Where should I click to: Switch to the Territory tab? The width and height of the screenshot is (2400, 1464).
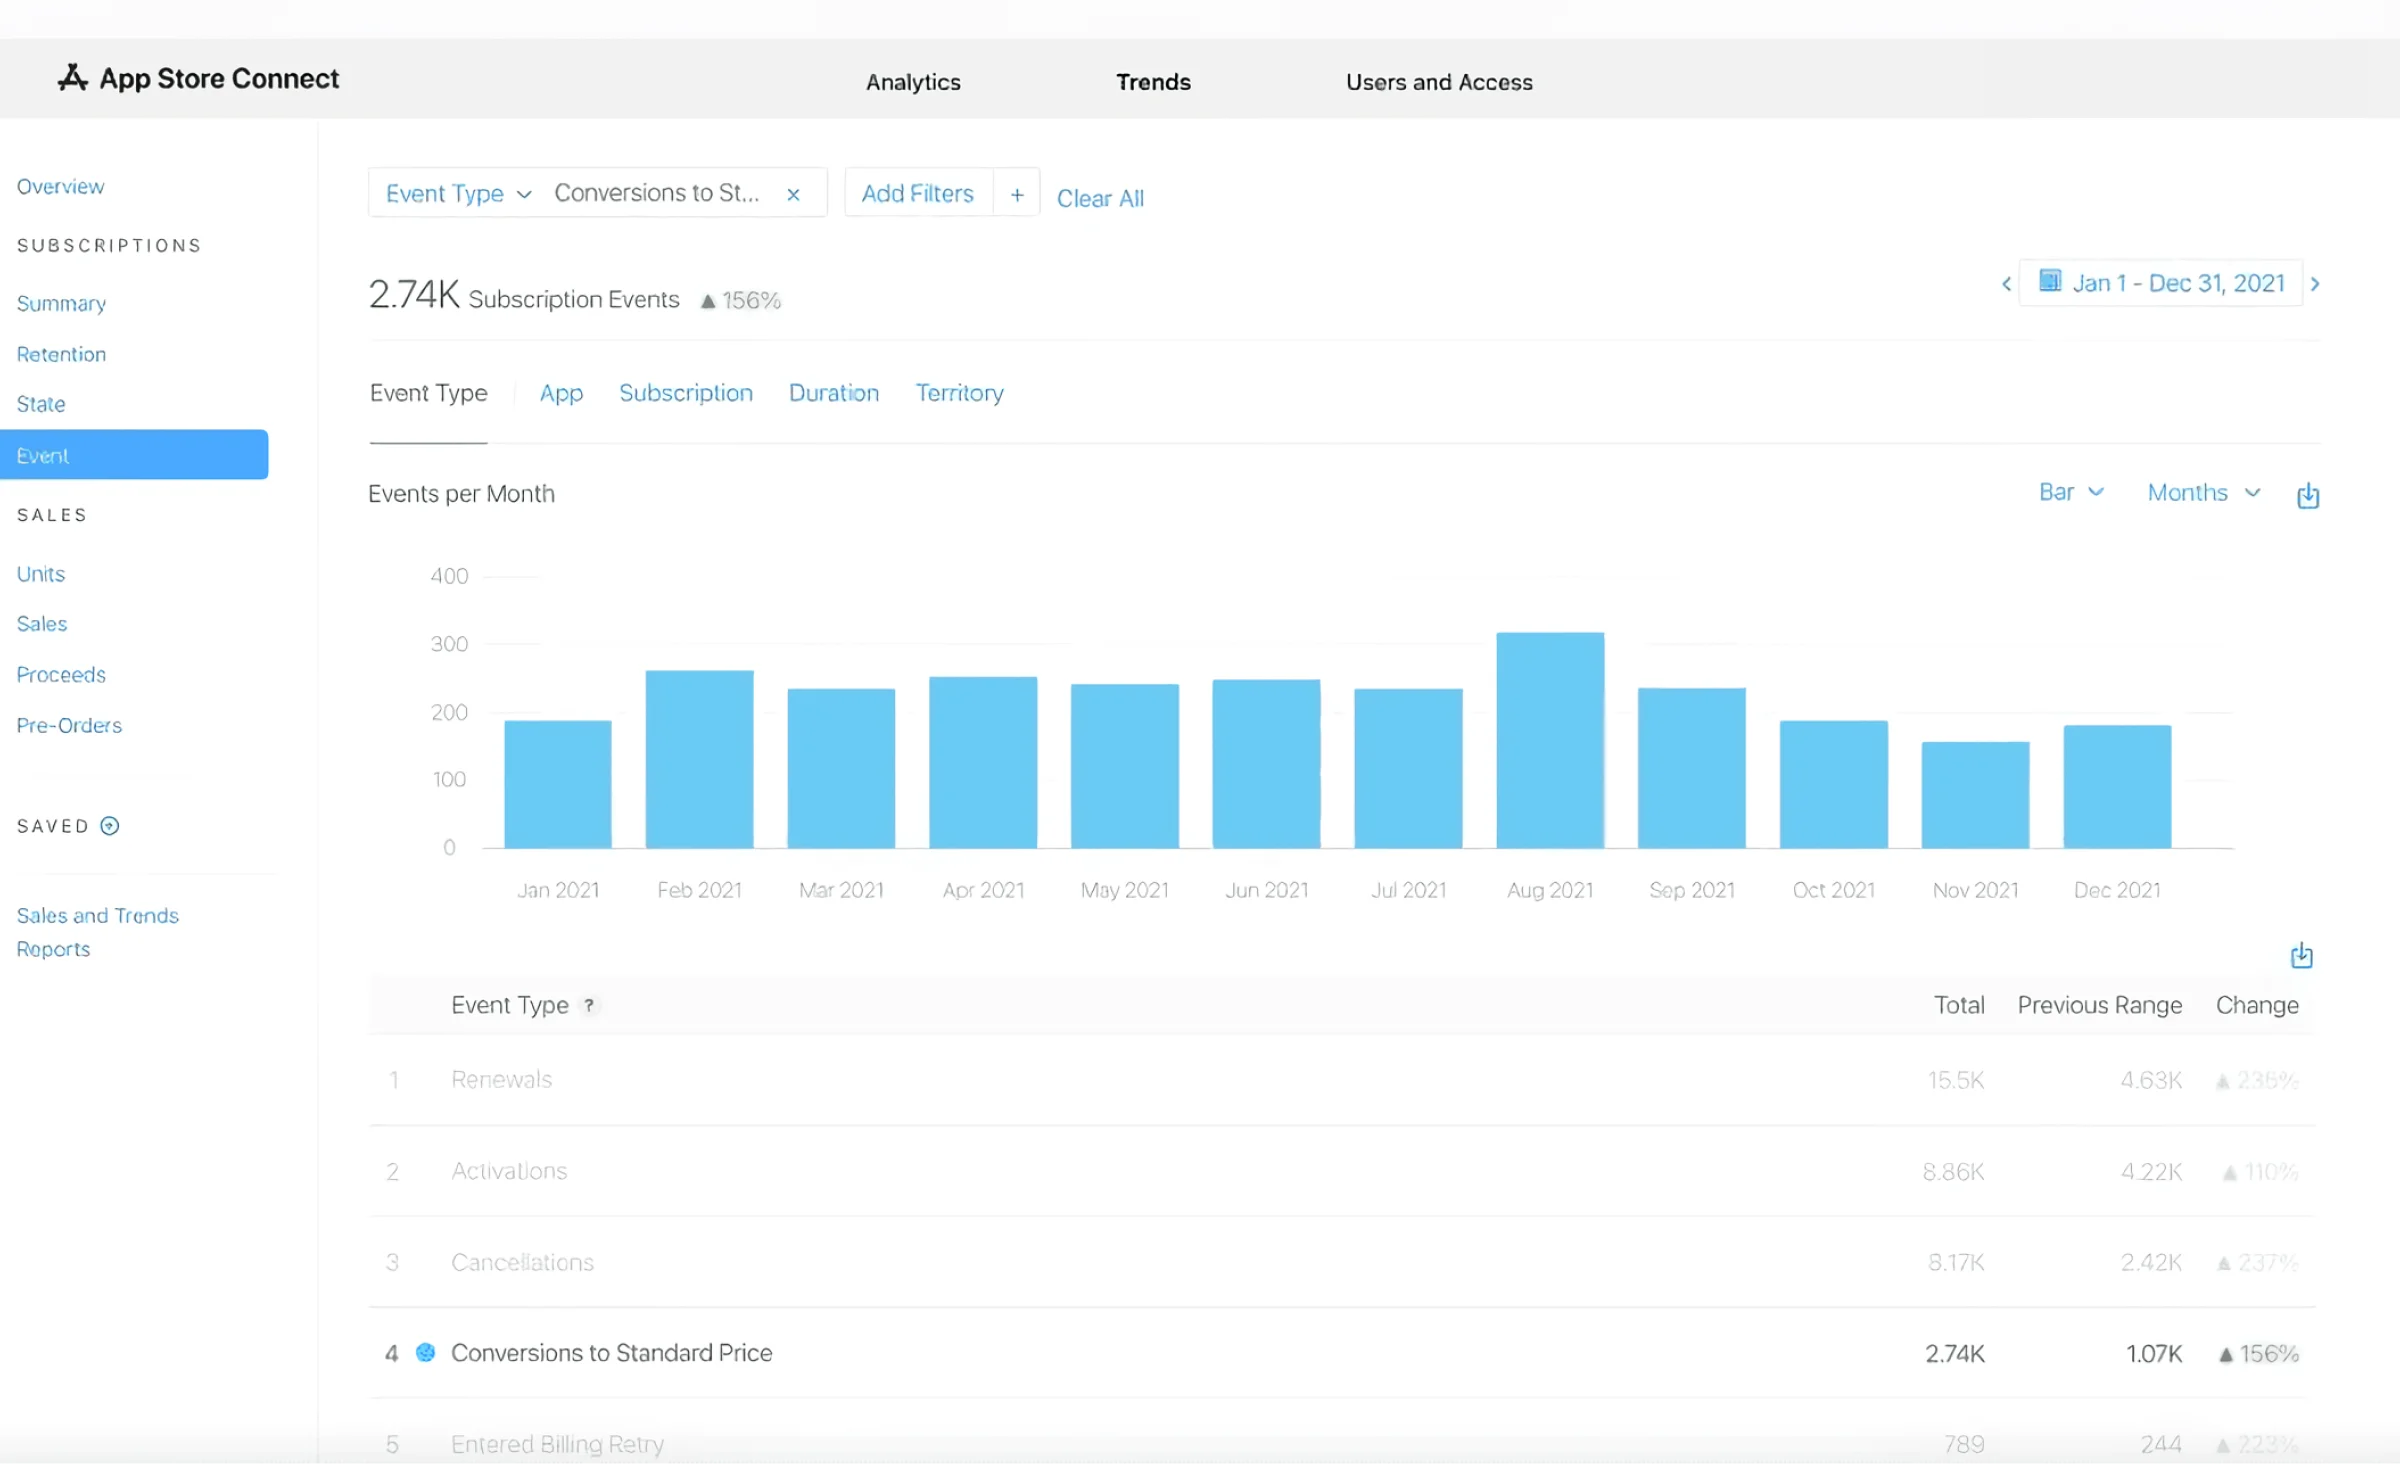point(959,392)
